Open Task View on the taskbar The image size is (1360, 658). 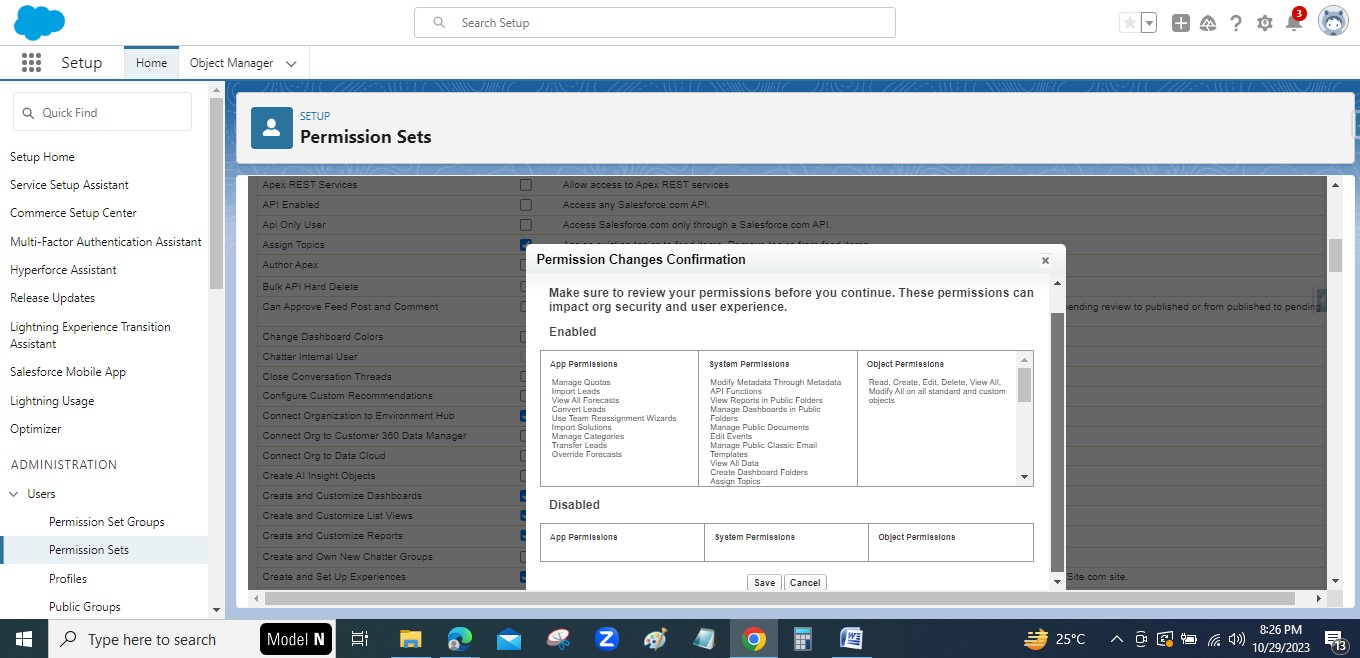(x=361, y=639)
